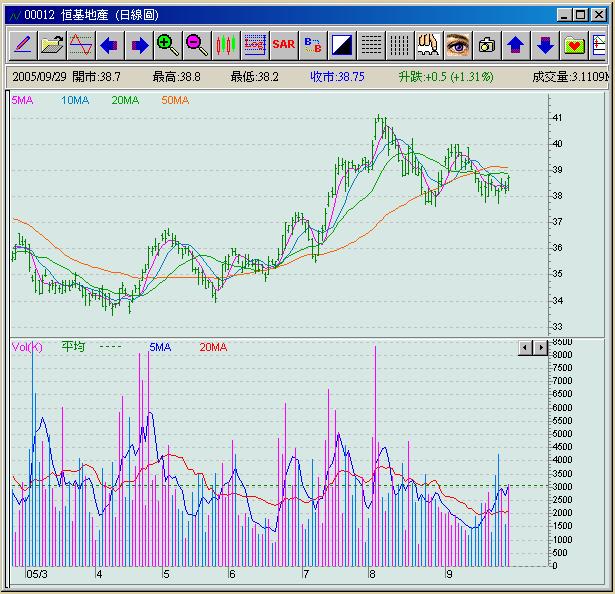Zoom in with green plus magnifier
615x594 pixels.
(168, 45)
